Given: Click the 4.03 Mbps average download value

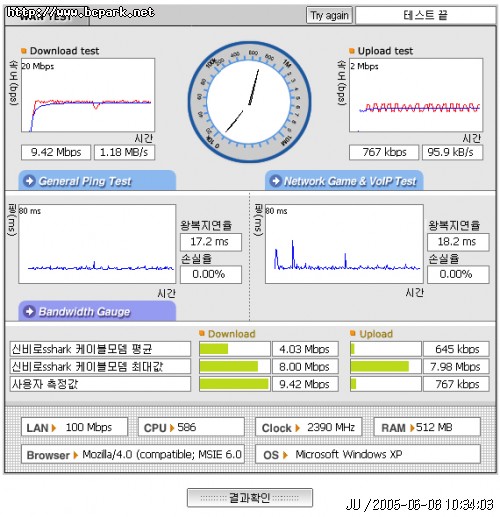Looking at the screenshot, I should 305,349.
